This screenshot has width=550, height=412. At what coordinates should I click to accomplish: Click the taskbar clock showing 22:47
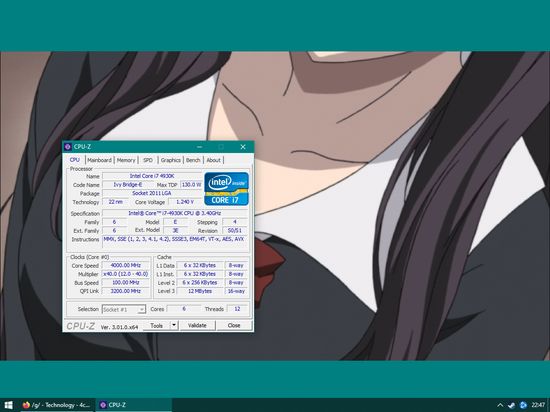tap(538, 405)
